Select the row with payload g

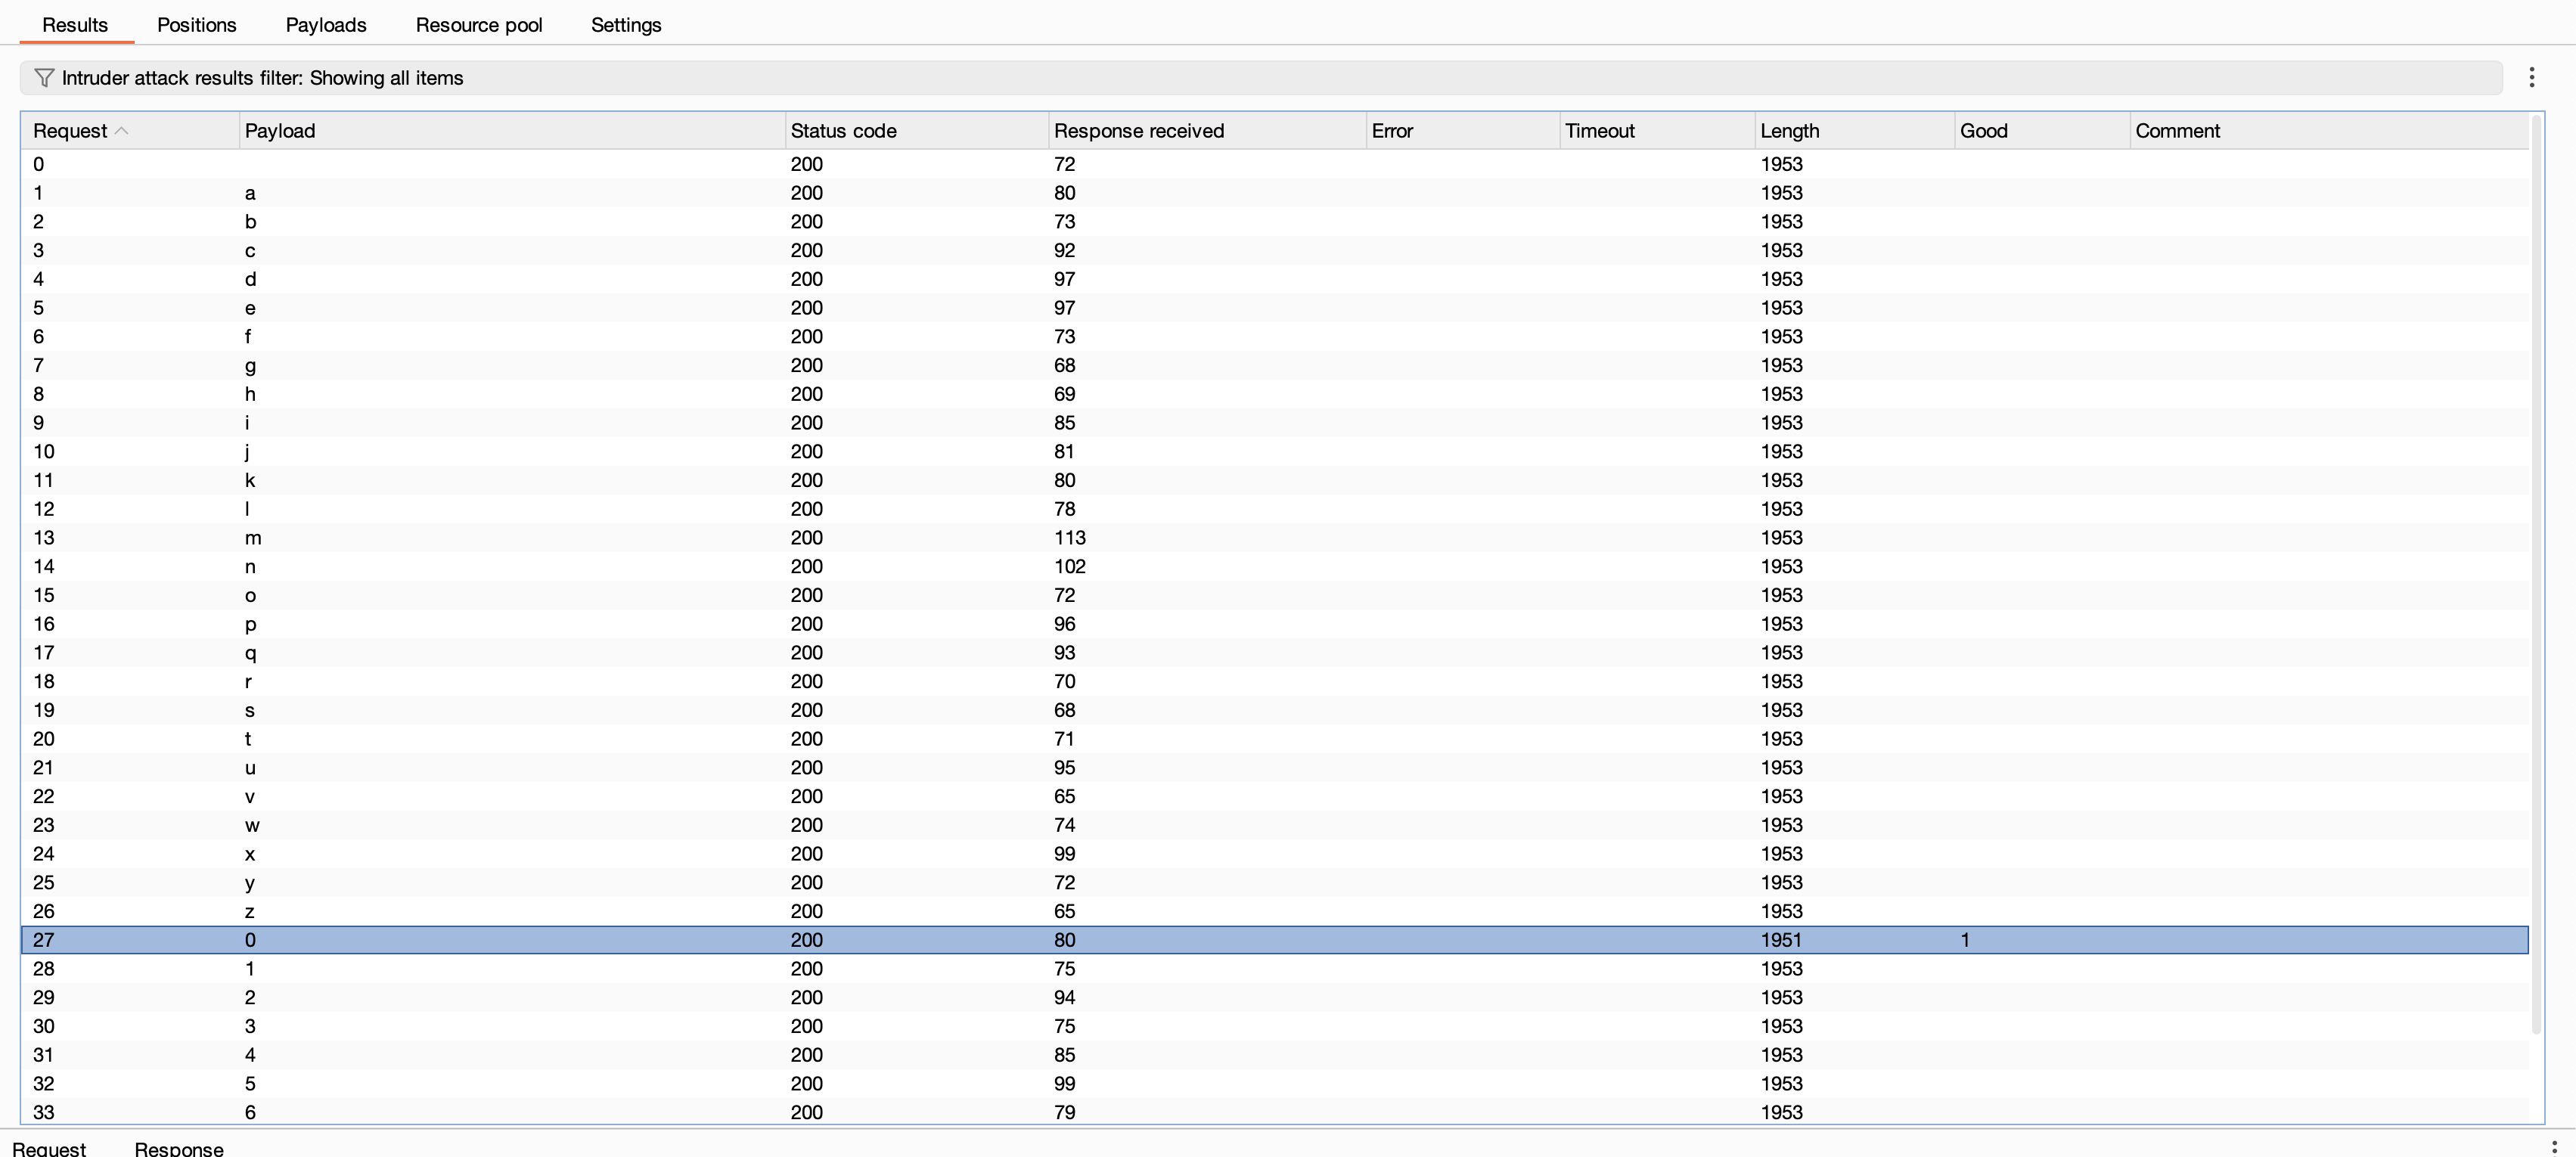[x=1275, y=365]
